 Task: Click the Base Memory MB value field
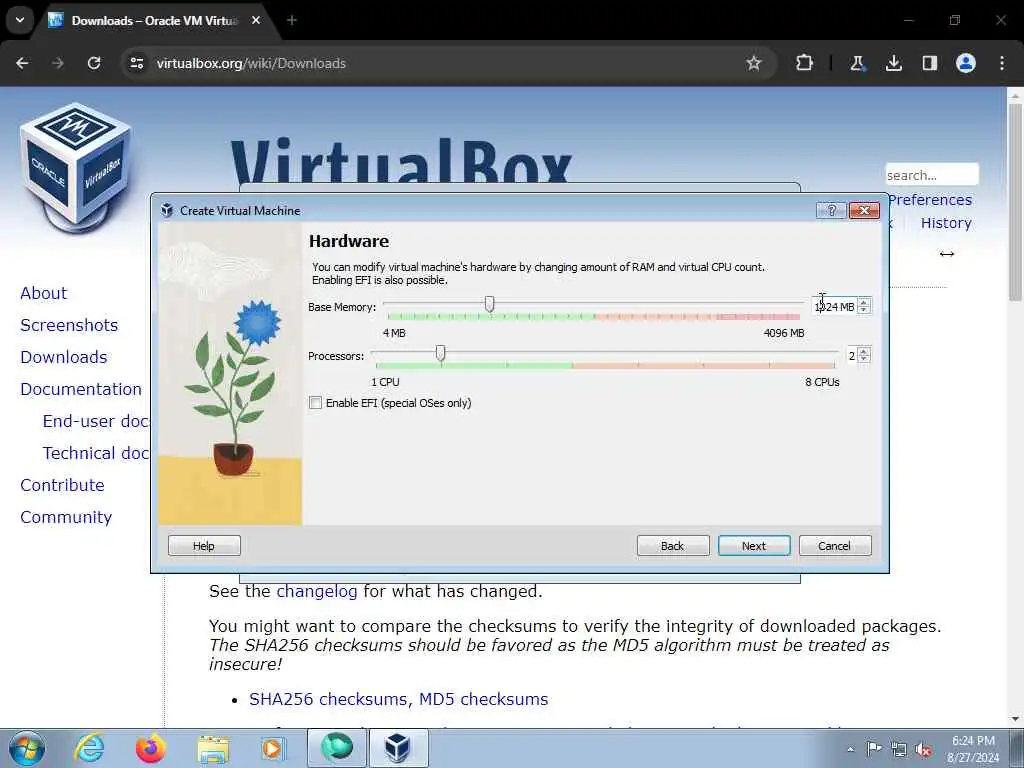(x=835, y=306)
